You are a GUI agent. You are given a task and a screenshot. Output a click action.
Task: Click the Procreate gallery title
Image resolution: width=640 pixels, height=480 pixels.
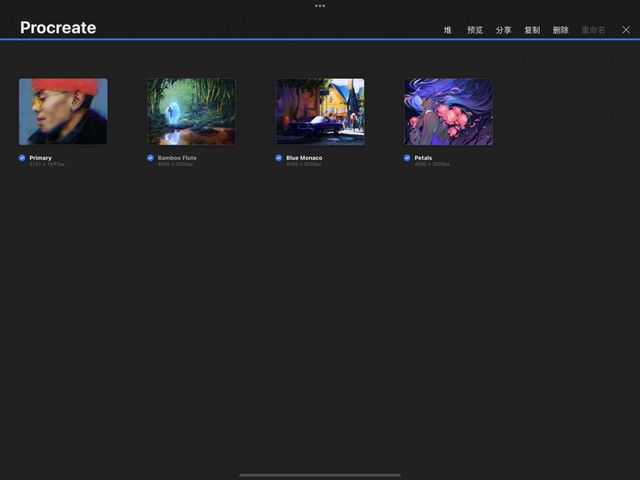(58, 28)
